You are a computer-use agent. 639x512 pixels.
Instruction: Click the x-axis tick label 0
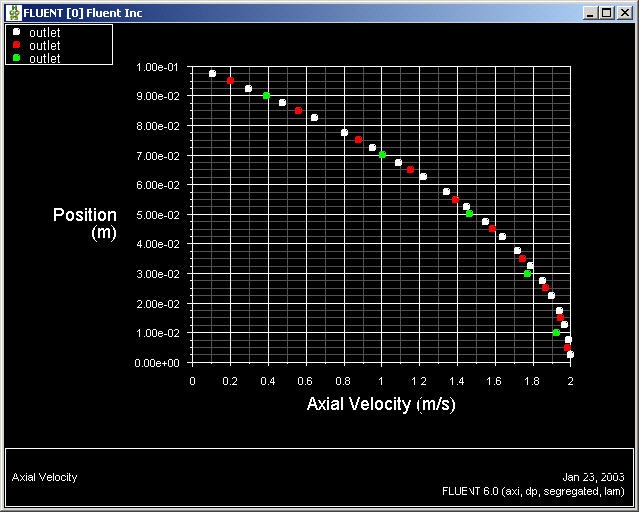192,381
